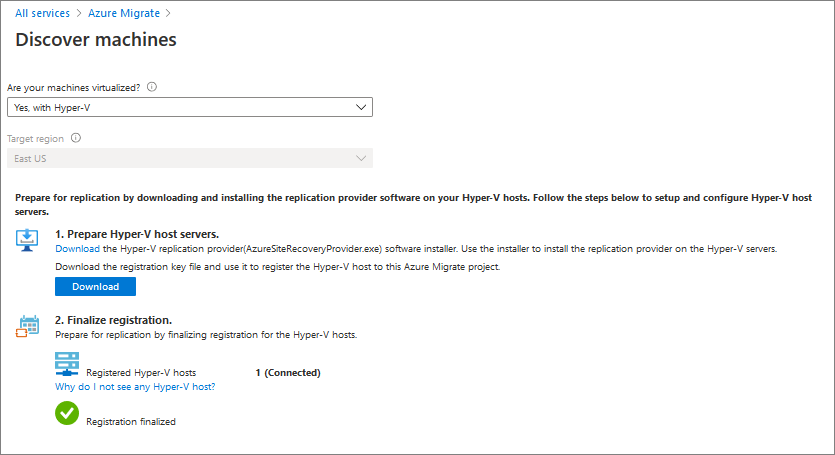
Task: Click the chevron separator after Azure Migrate breadcrumb
Action: pos(168,13)
